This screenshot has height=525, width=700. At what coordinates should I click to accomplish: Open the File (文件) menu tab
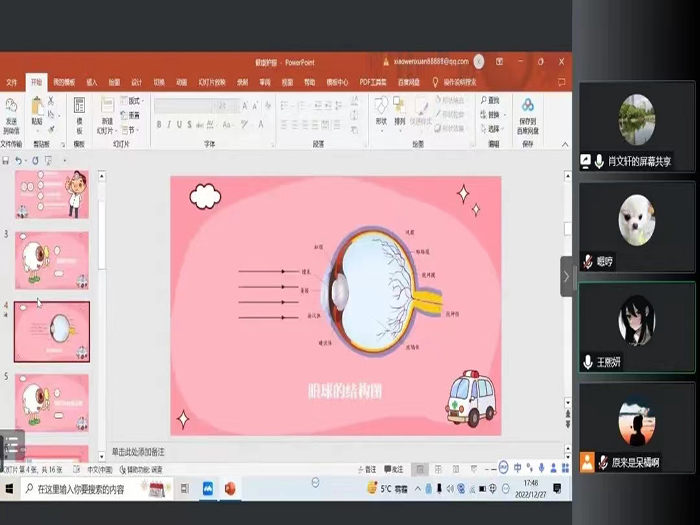click(x=12, y=82)
